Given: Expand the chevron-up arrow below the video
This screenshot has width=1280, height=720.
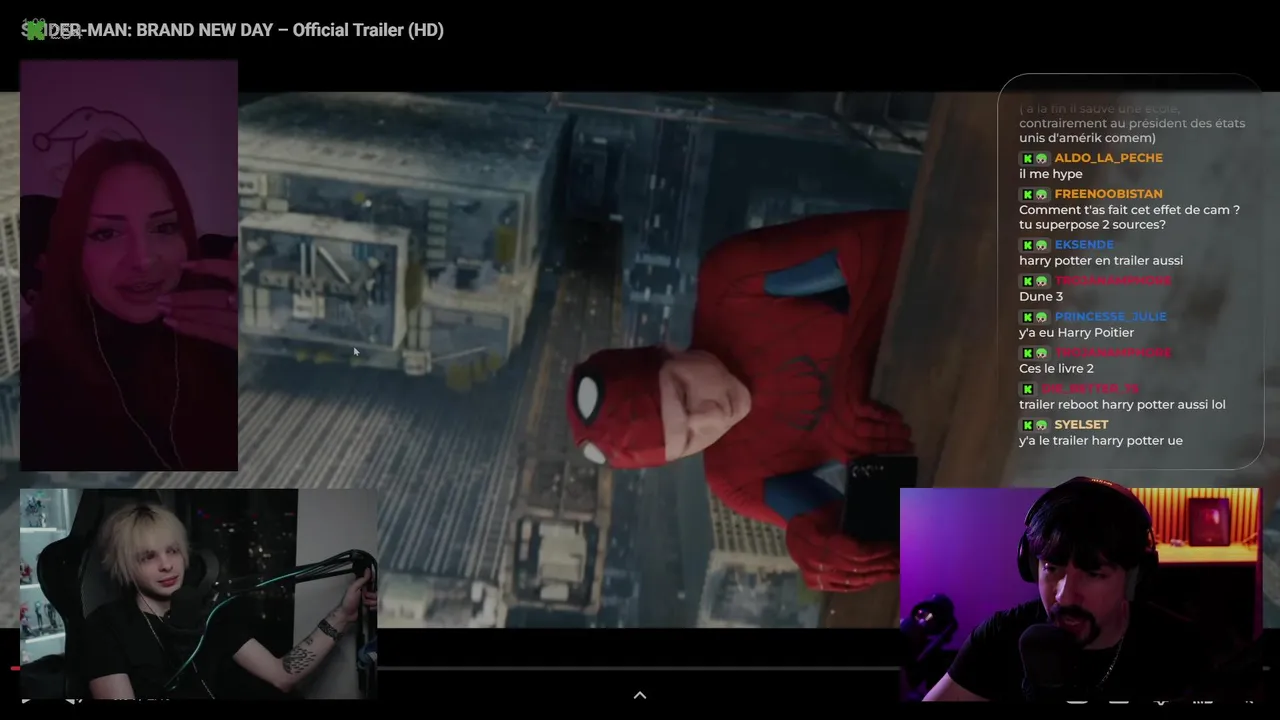Looking at the screenshot, I should [640, 695].
